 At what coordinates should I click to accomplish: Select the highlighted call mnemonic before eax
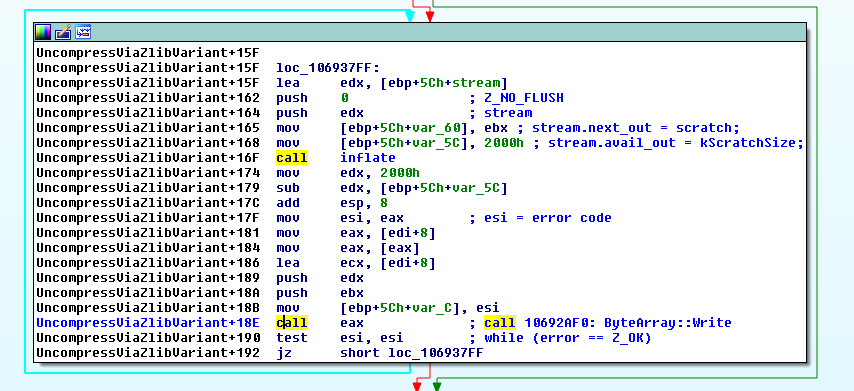click(x=292, y=323)
